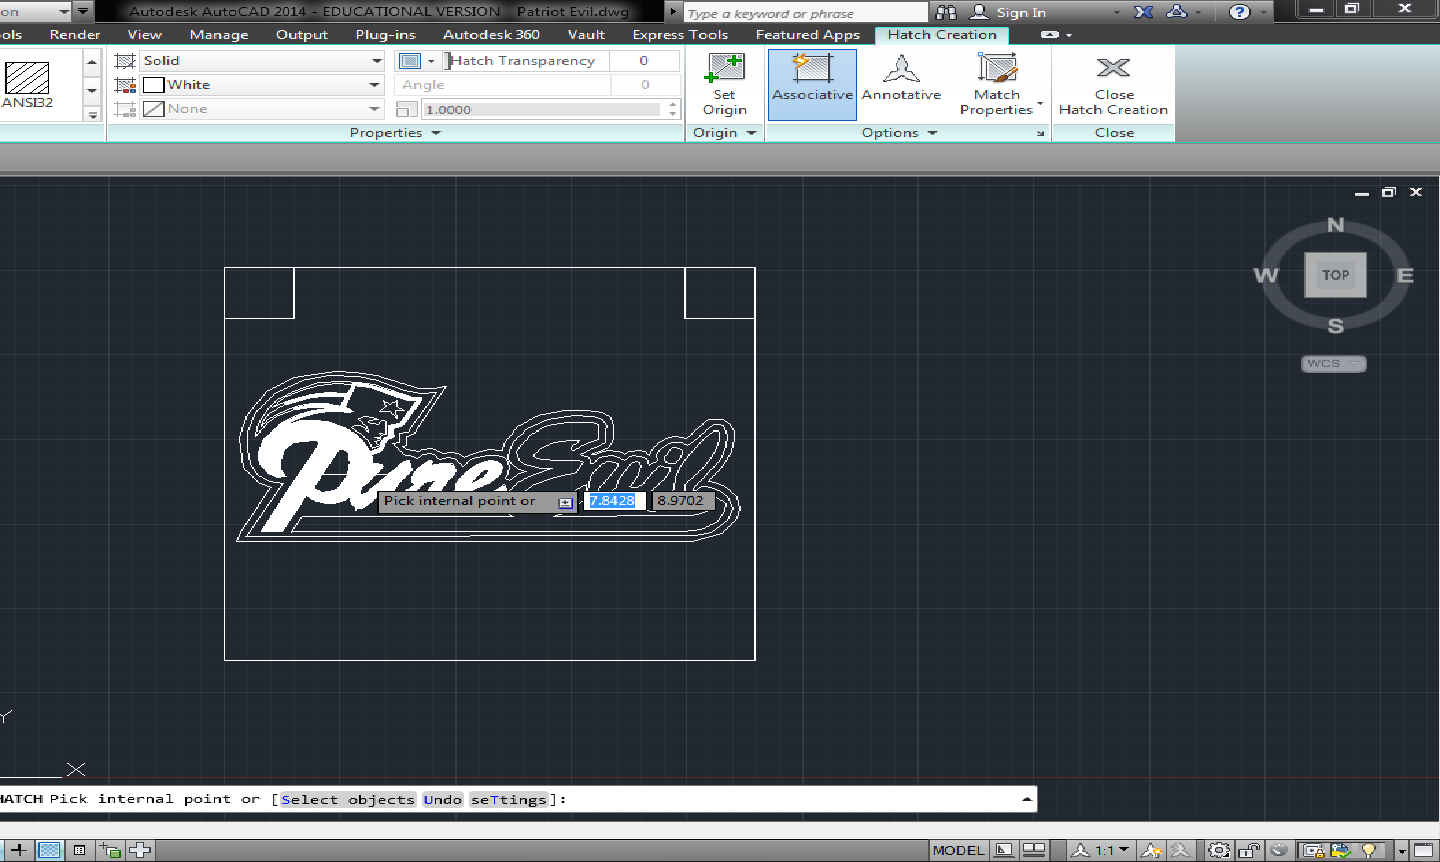Viewport: 1440px width, 862px height.
Task: Open the Vault ribbon tab
Action: coord(586,34)
